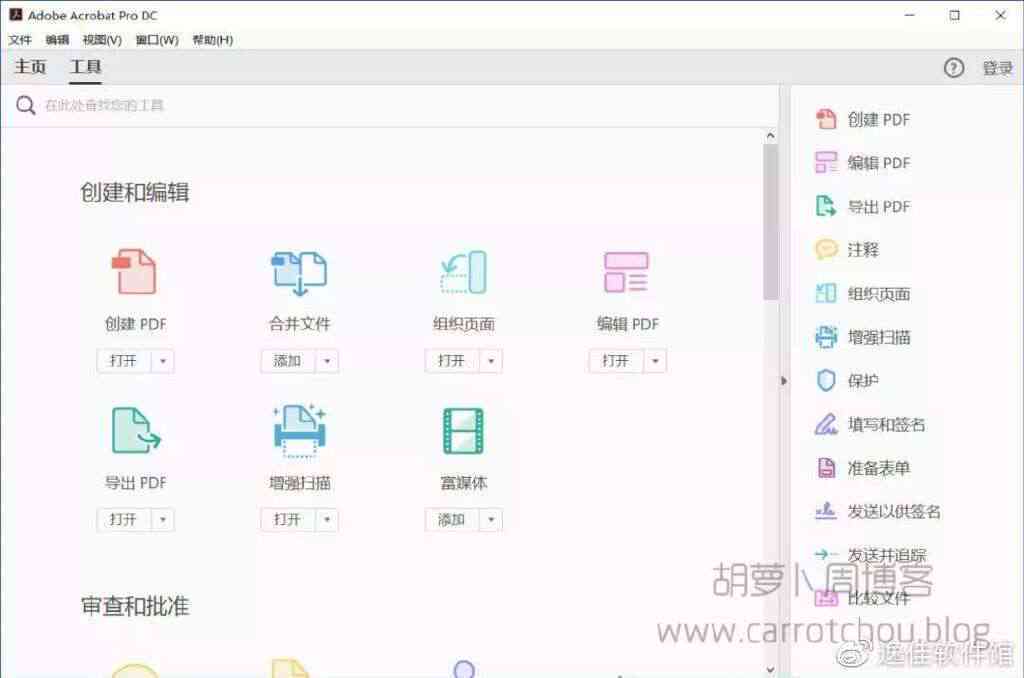Screen dimensions: 1024x678
Task: Open the 编辑 menu
Action: (57, 40)
